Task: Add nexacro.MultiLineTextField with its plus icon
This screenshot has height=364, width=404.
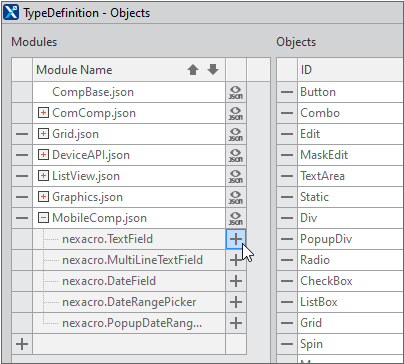Action: [236, 260]
